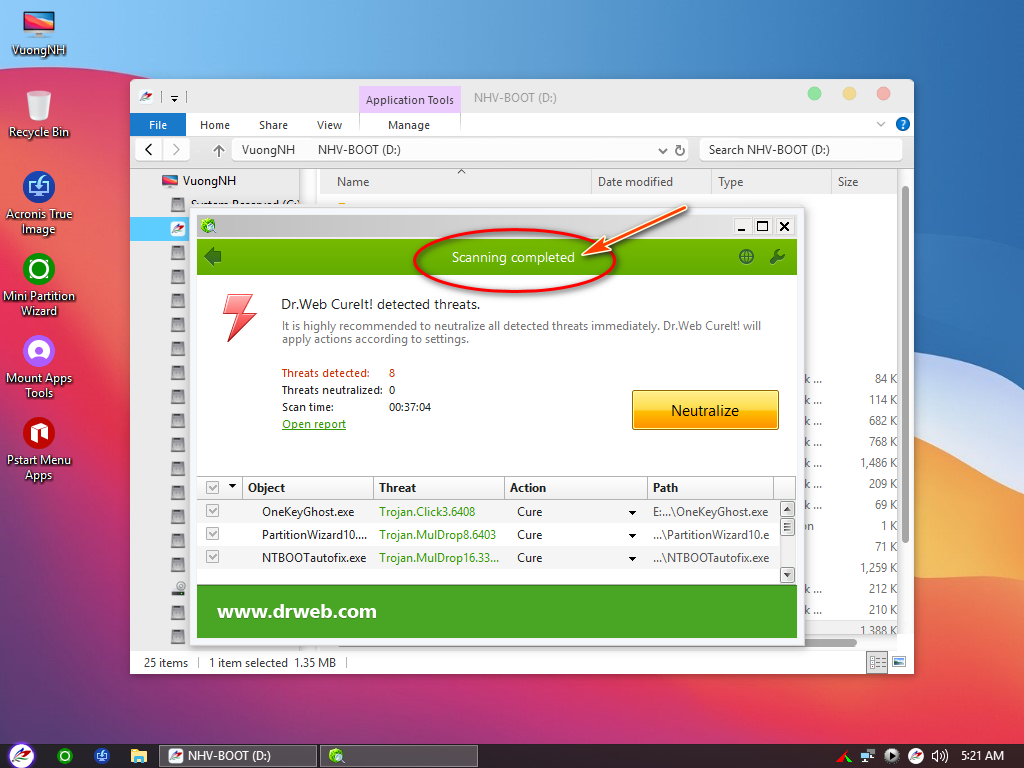Click the Trojan.Click3.6408 threat name
Viewport: 1024px width, 768px height.
(427, 512)
